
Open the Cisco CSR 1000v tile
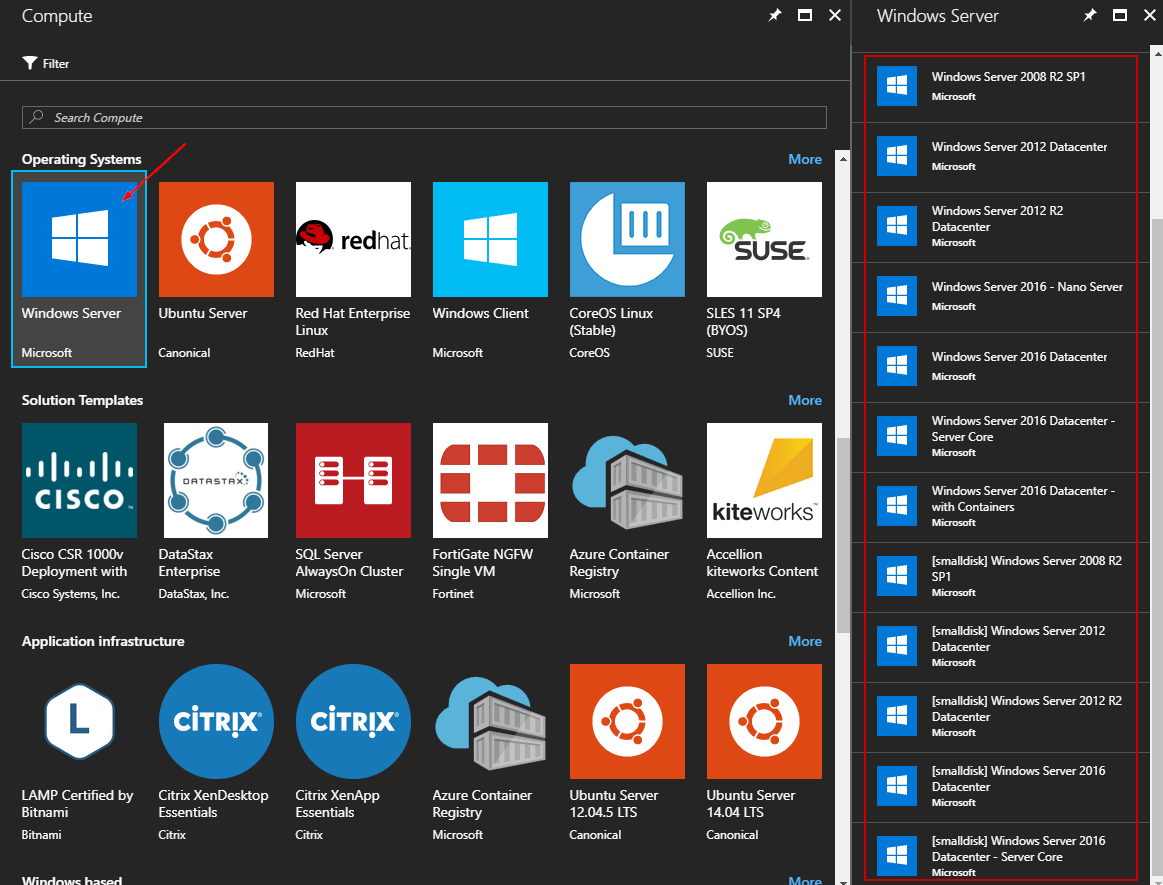pos(79,512)
